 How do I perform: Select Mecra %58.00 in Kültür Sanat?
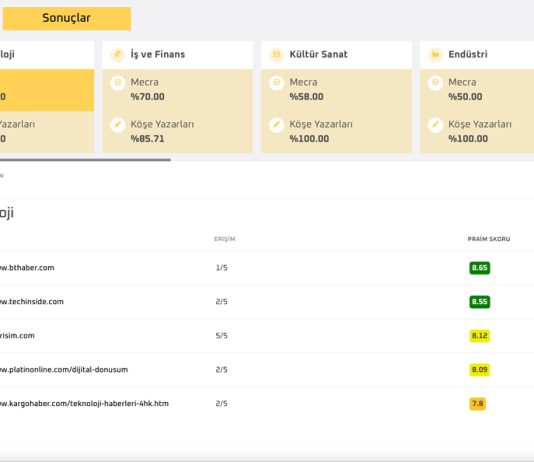point(336,90)
